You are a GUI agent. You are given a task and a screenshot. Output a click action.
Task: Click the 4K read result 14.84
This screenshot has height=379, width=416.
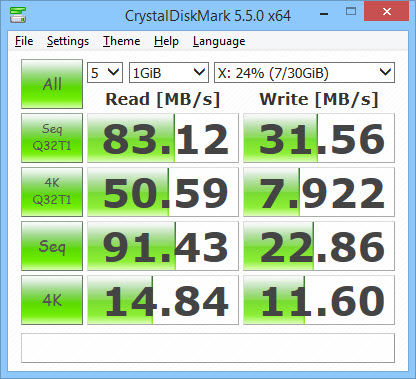163,300
